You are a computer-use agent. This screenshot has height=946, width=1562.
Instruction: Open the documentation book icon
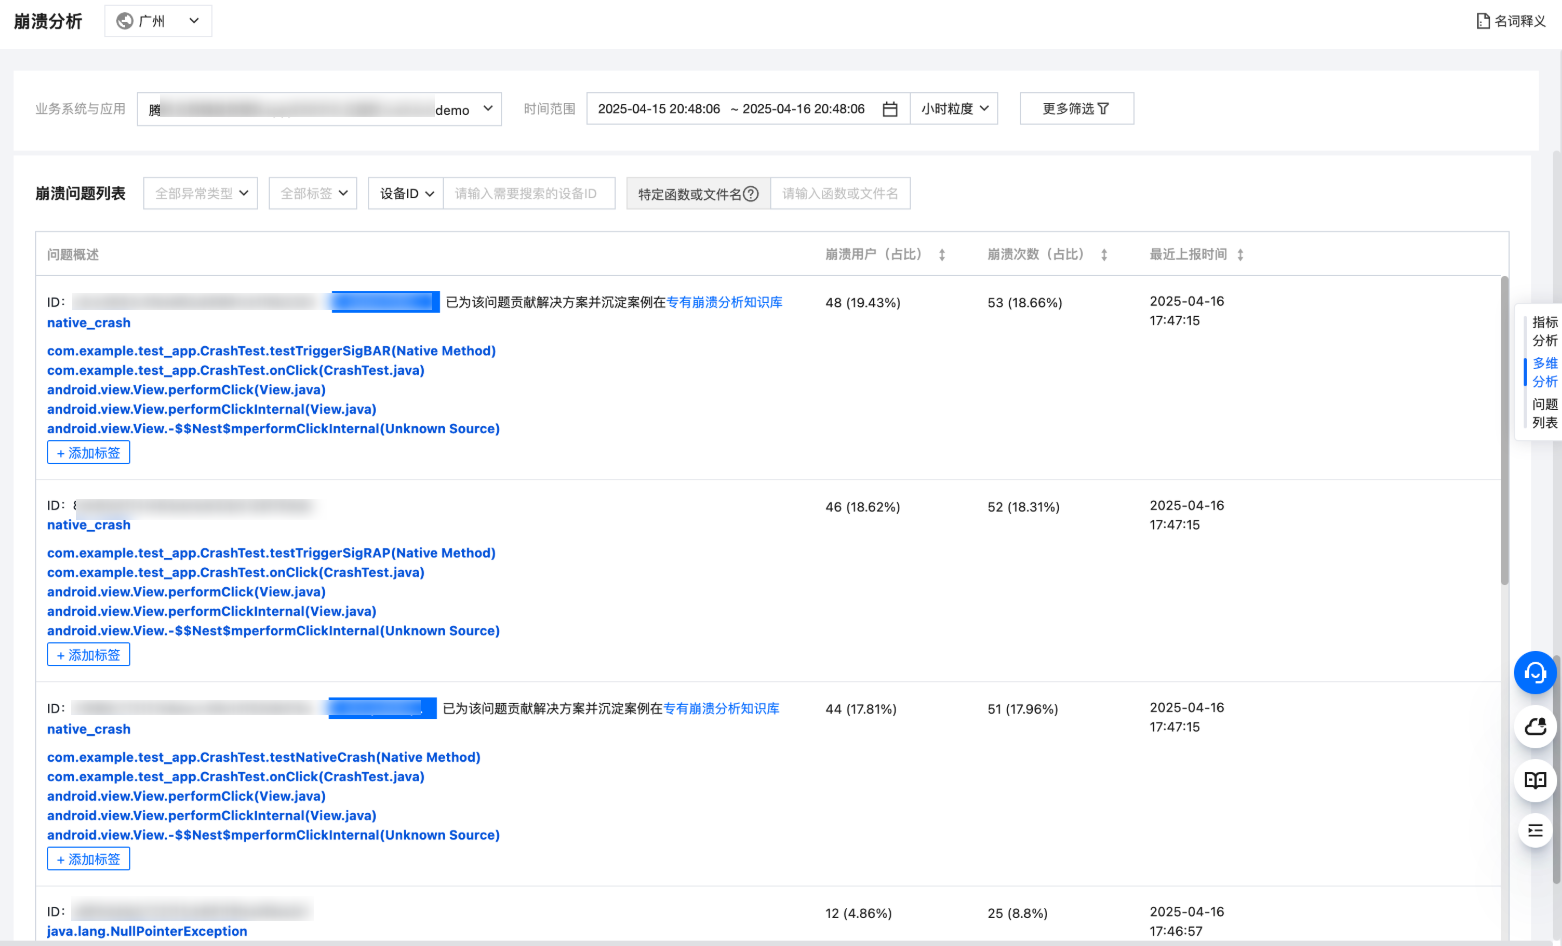1535,780
